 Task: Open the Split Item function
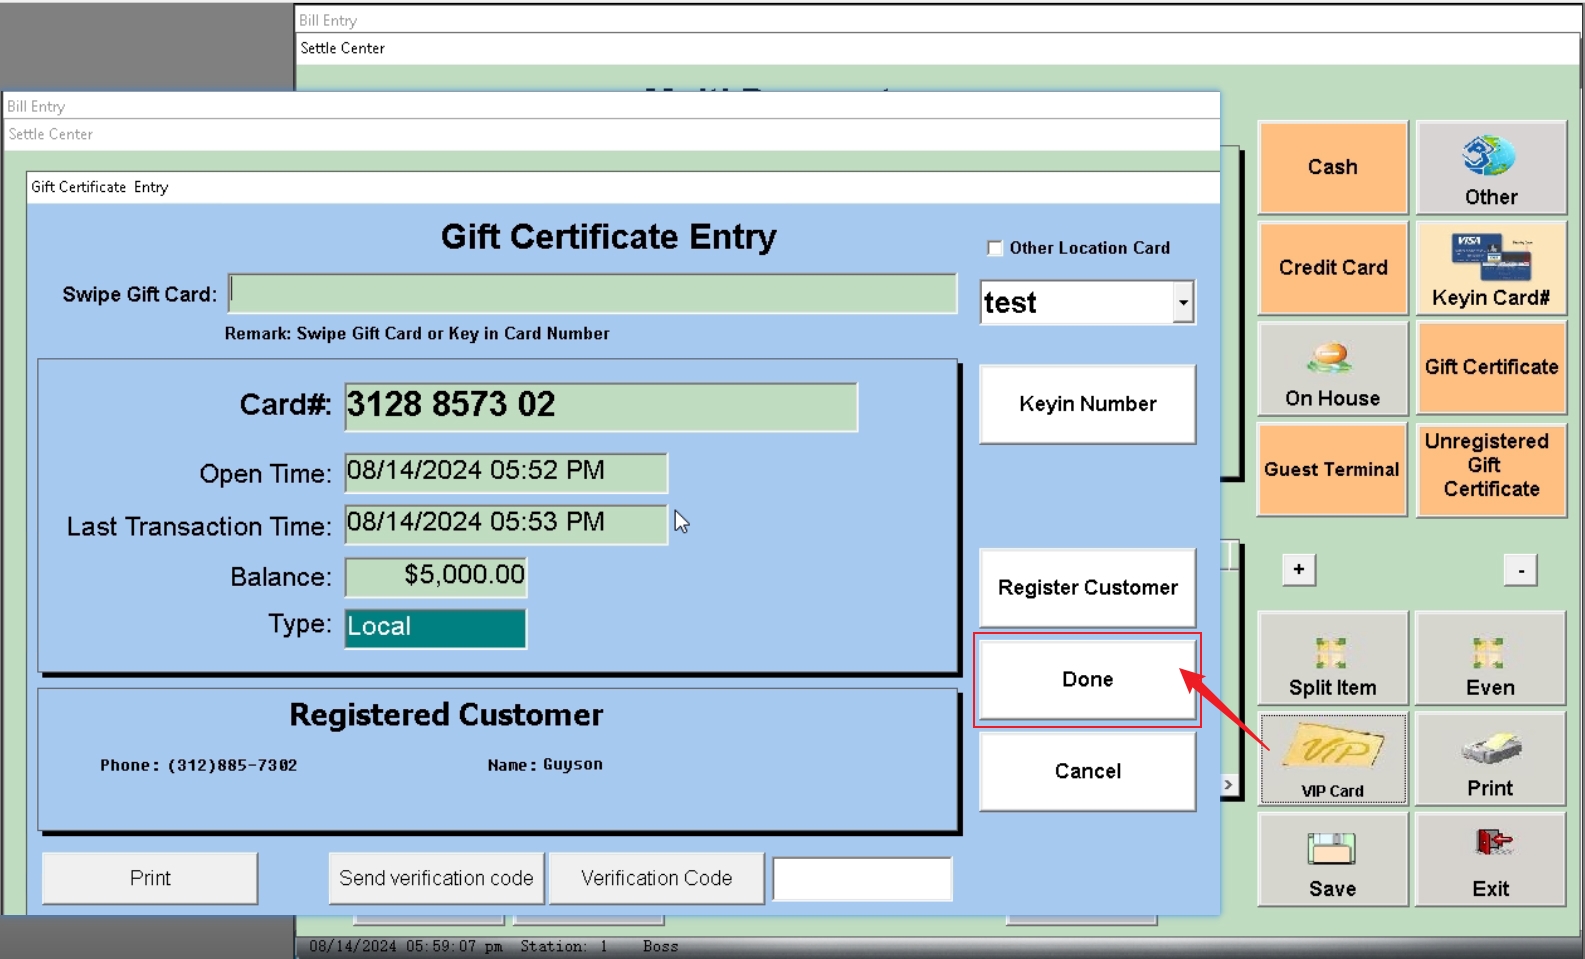[1332, 658]
